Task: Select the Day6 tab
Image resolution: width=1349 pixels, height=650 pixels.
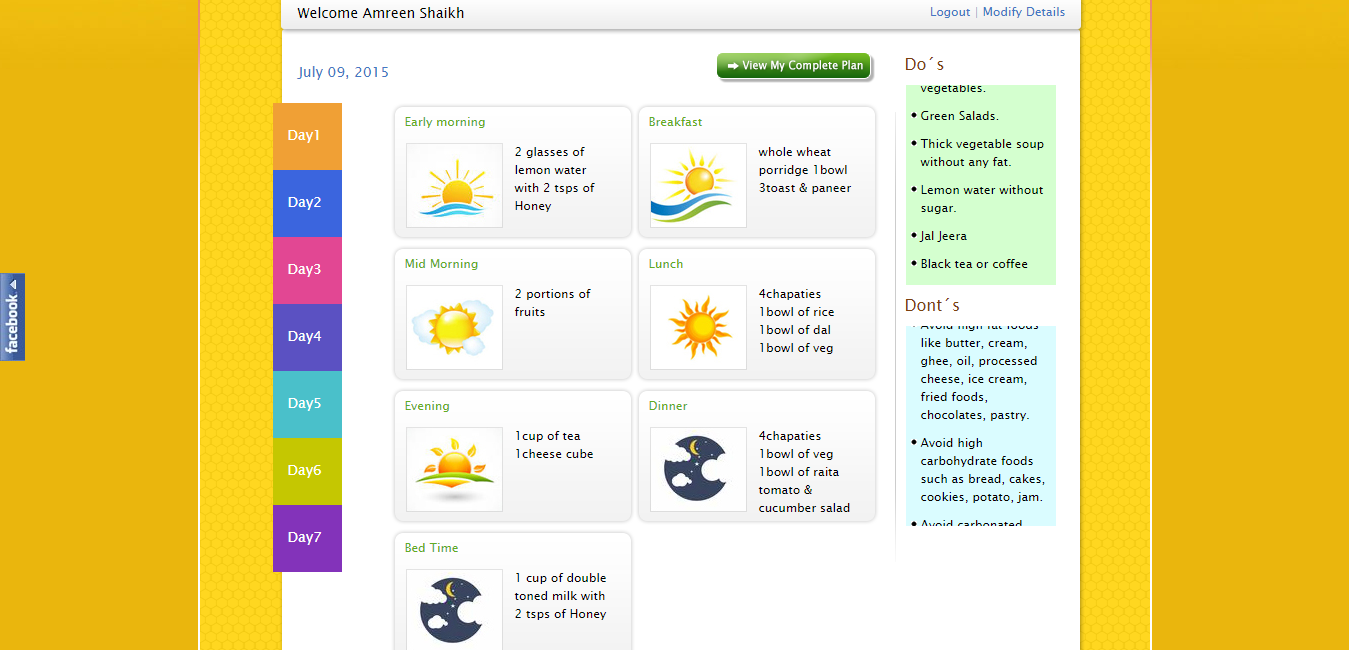Action: coord(306,471)
